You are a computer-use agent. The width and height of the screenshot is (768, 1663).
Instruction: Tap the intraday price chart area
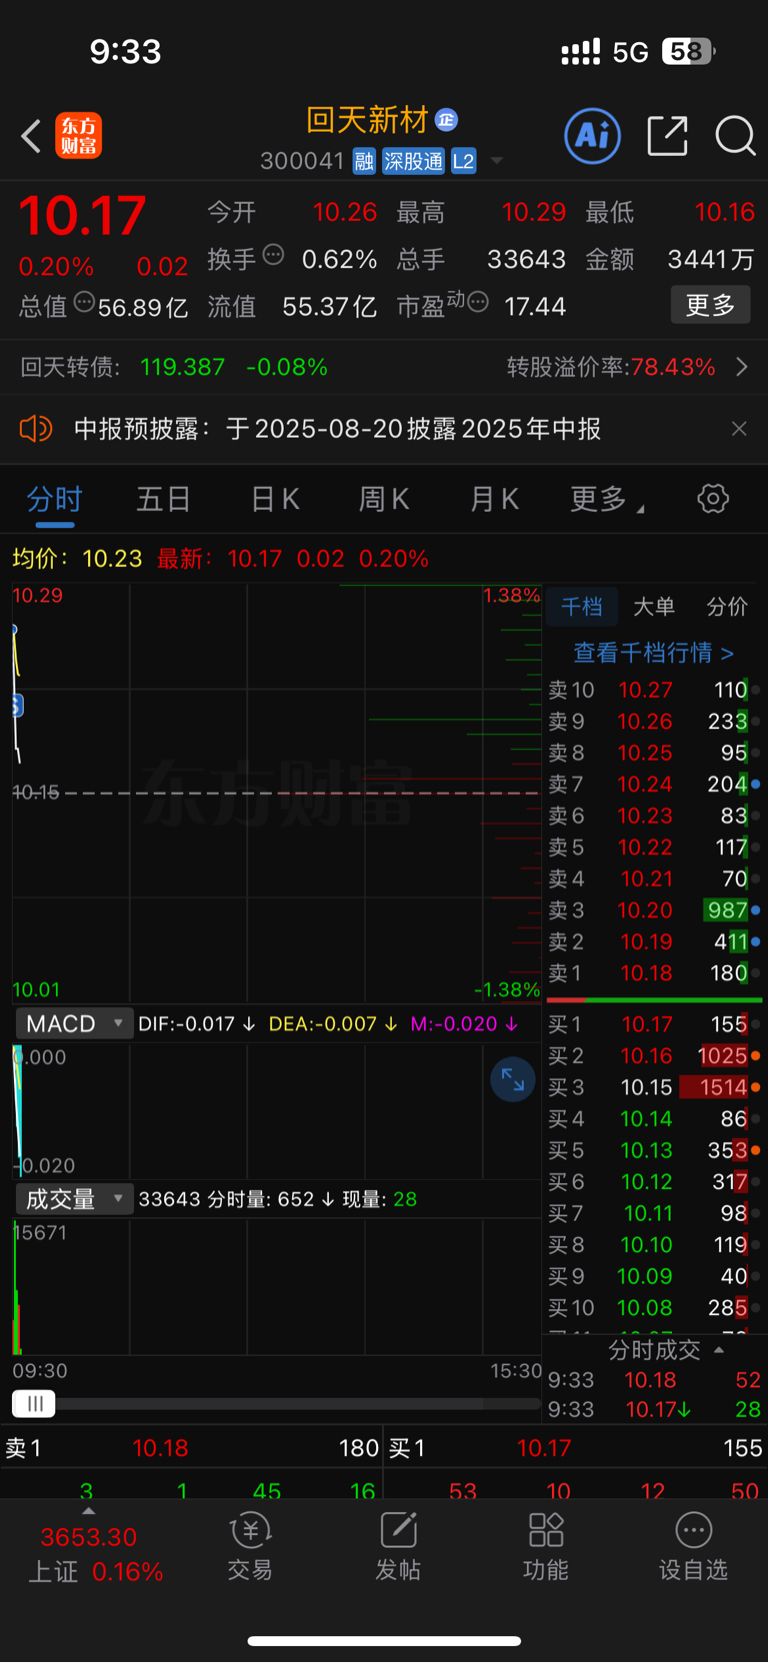(x=277, y=793)
